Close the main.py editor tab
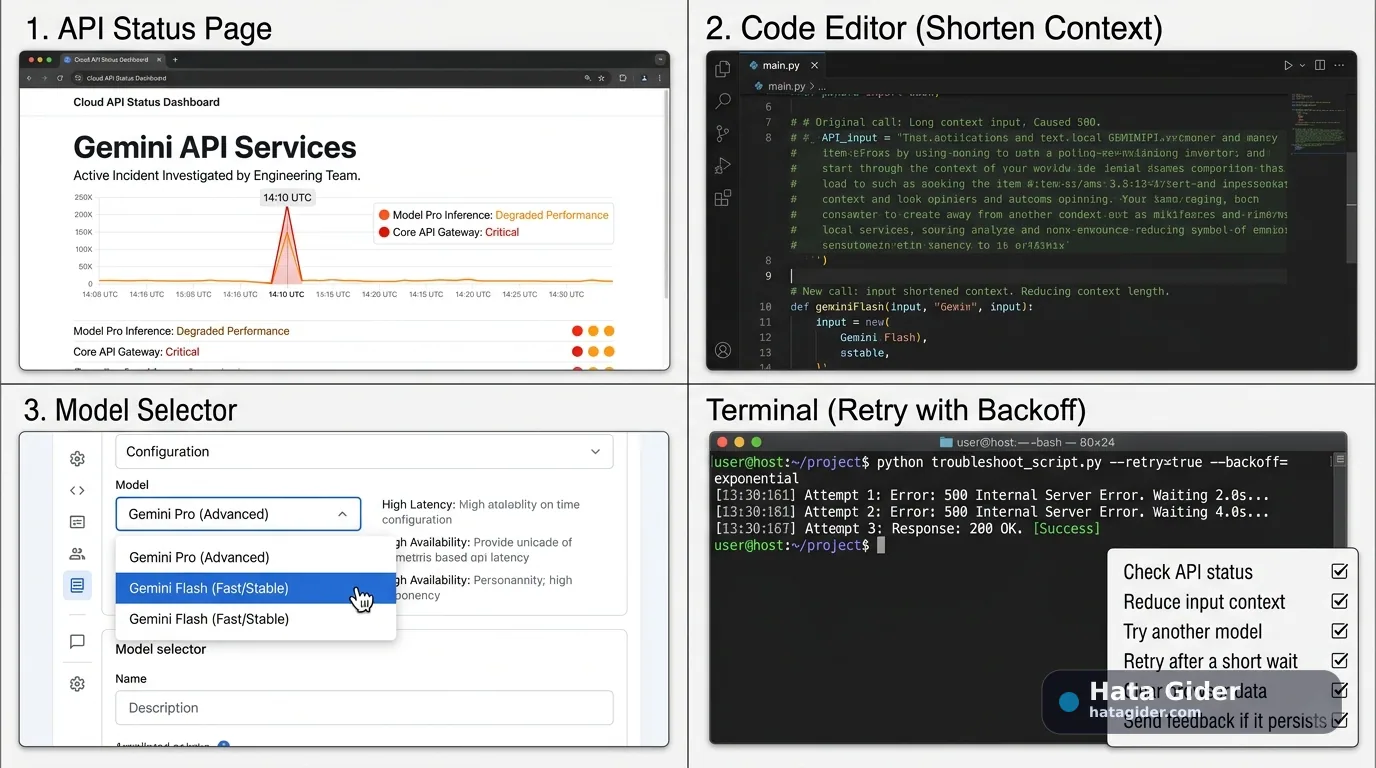The image size is (1376, 768). (x=814, y=65)
